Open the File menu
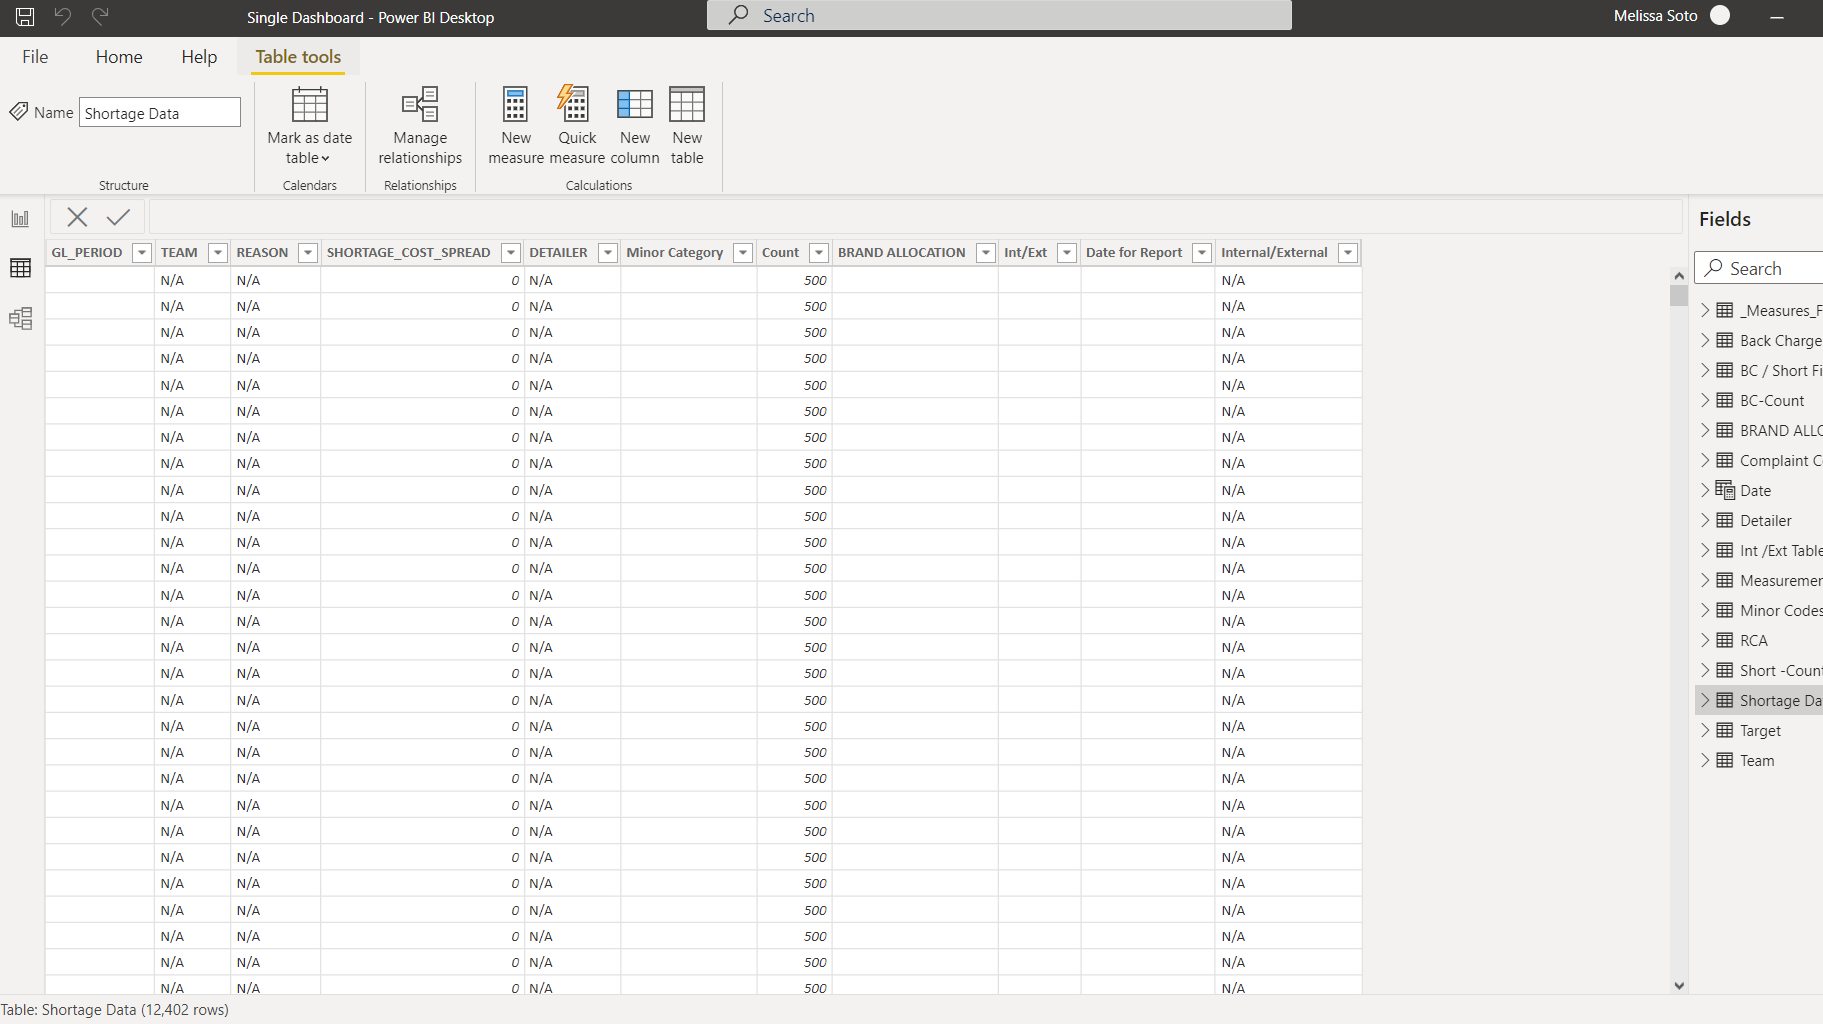Viewport: 1823px width, 1024px height. pos(35,57)
